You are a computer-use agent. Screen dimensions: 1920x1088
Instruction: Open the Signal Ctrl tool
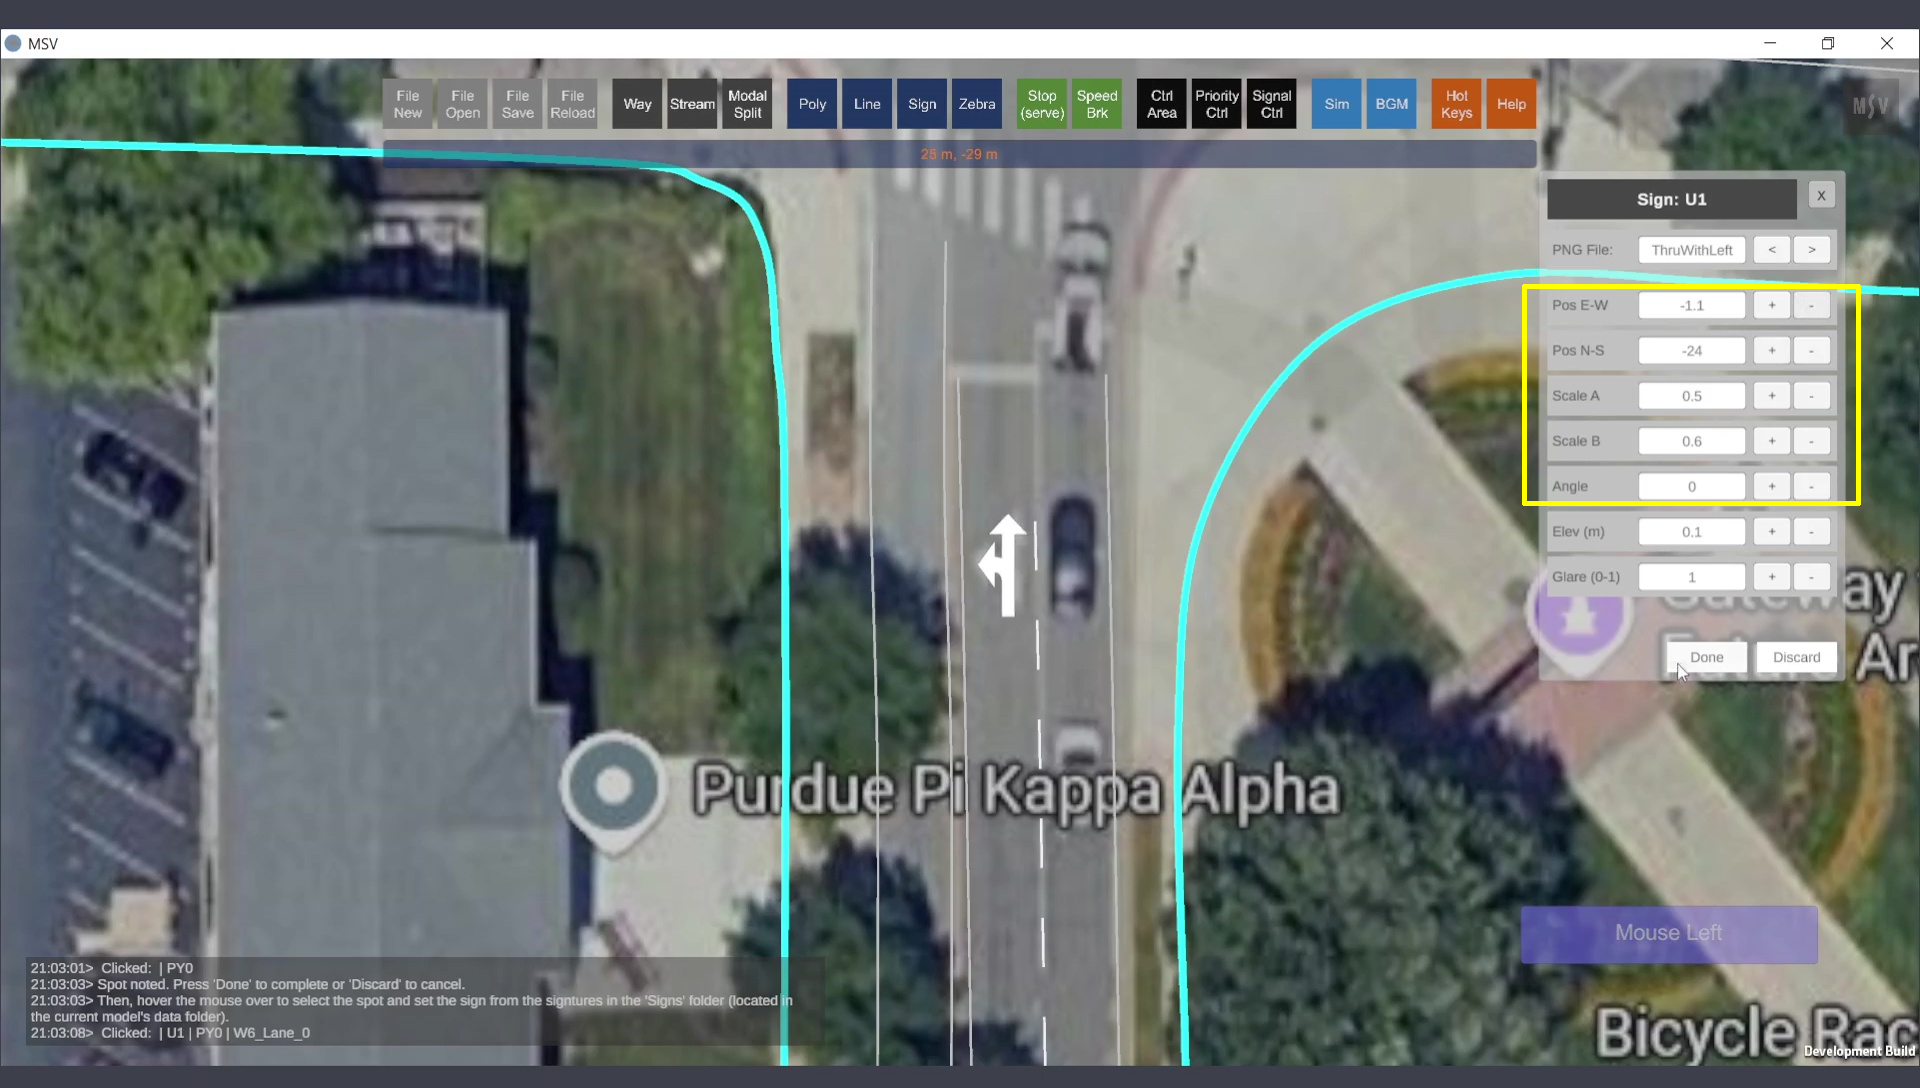pyautogui.click(x=1271, y=104)
